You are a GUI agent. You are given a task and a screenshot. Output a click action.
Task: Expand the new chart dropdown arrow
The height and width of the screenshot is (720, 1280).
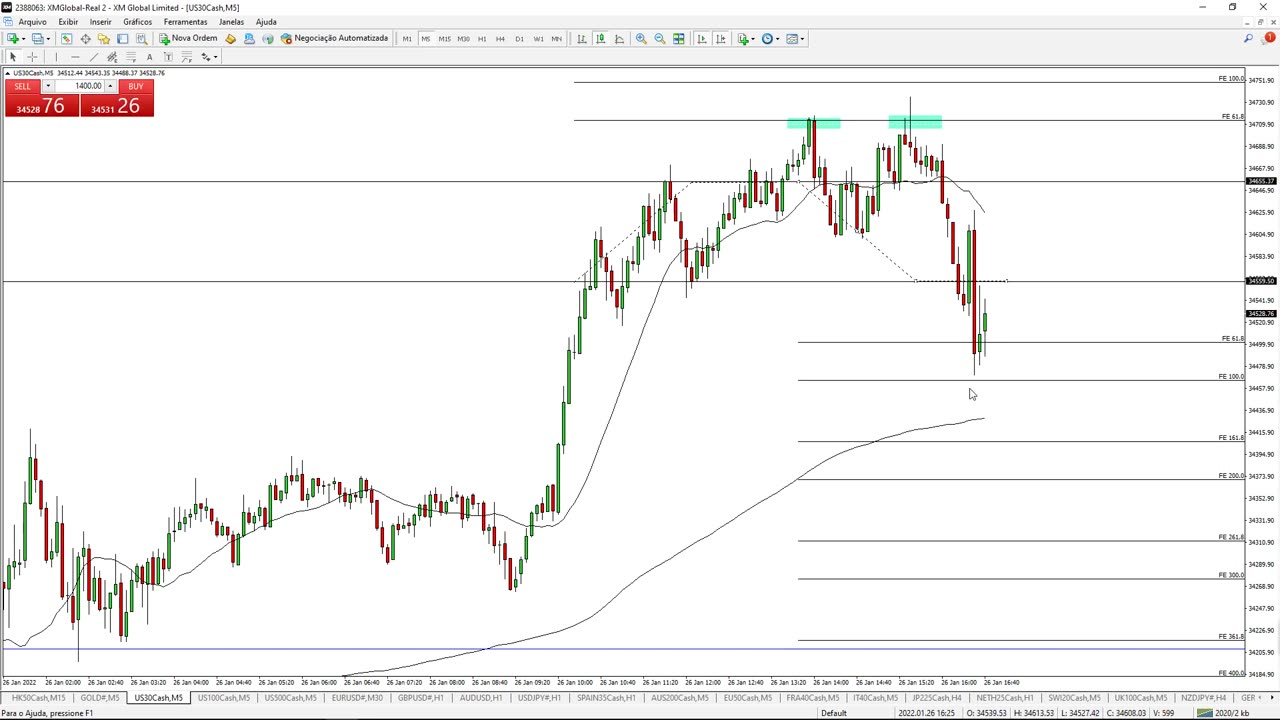[24, 39]
